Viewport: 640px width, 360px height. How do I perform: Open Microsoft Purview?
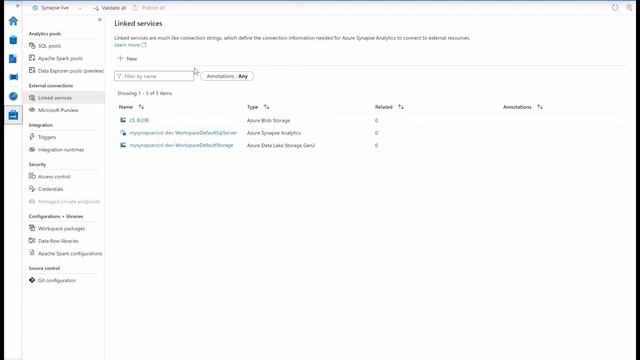pyautogui.click(x=58, y=110)
